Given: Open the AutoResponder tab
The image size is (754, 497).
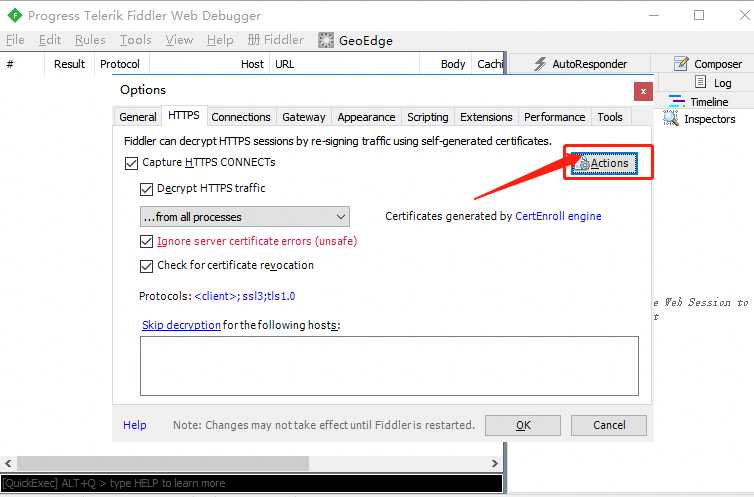Looking at the screenshot, I should pyautogui.click(x=579, y=64).
